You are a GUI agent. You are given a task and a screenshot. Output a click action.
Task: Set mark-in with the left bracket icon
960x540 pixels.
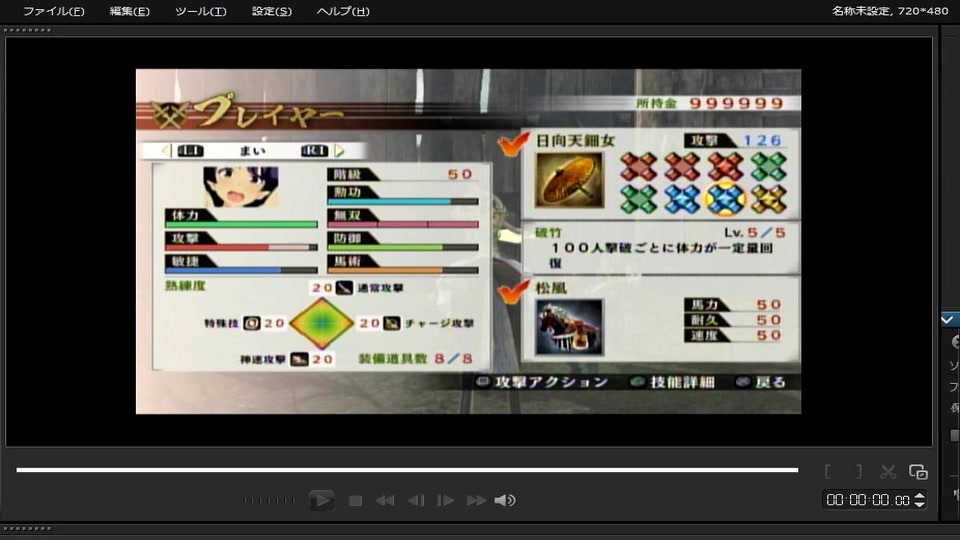click(828, 471)
